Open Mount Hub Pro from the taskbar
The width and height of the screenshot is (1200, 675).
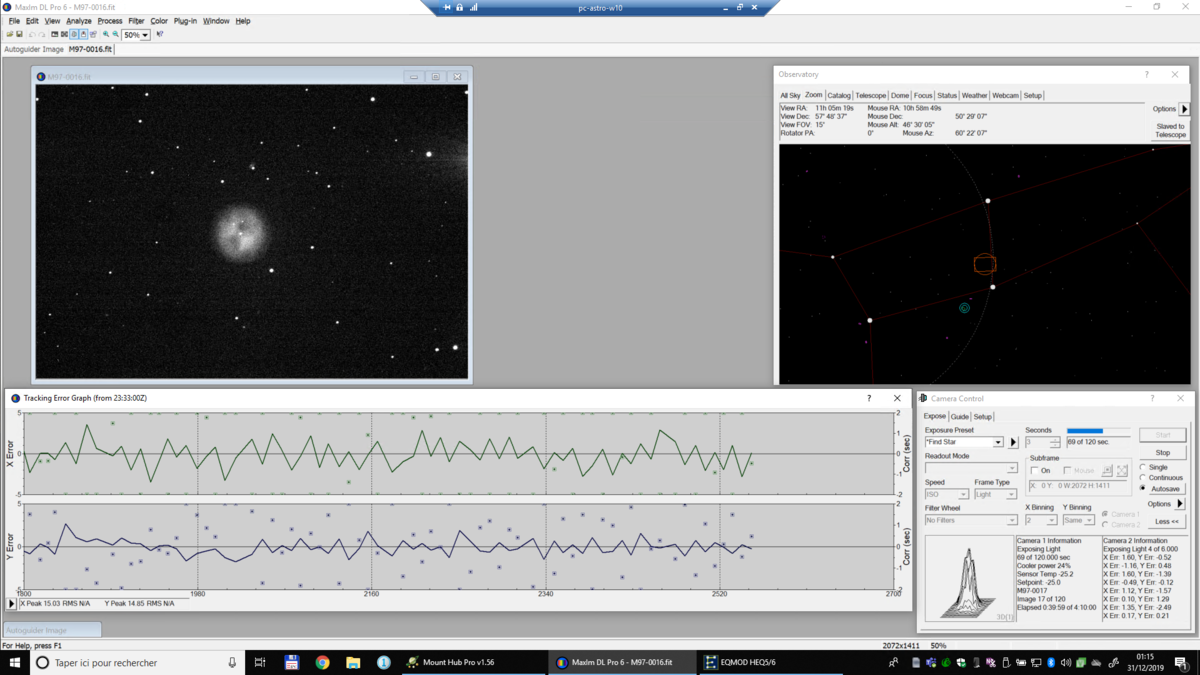[x=450, y=662]
